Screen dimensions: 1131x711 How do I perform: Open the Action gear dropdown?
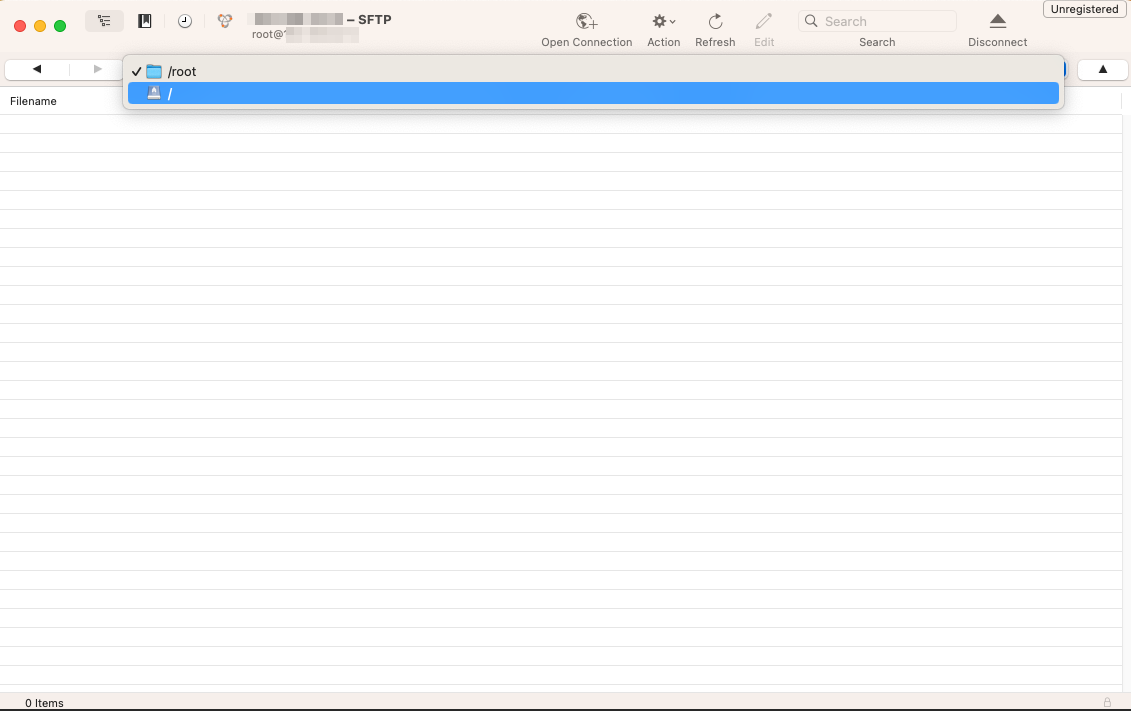click(663, 22)
